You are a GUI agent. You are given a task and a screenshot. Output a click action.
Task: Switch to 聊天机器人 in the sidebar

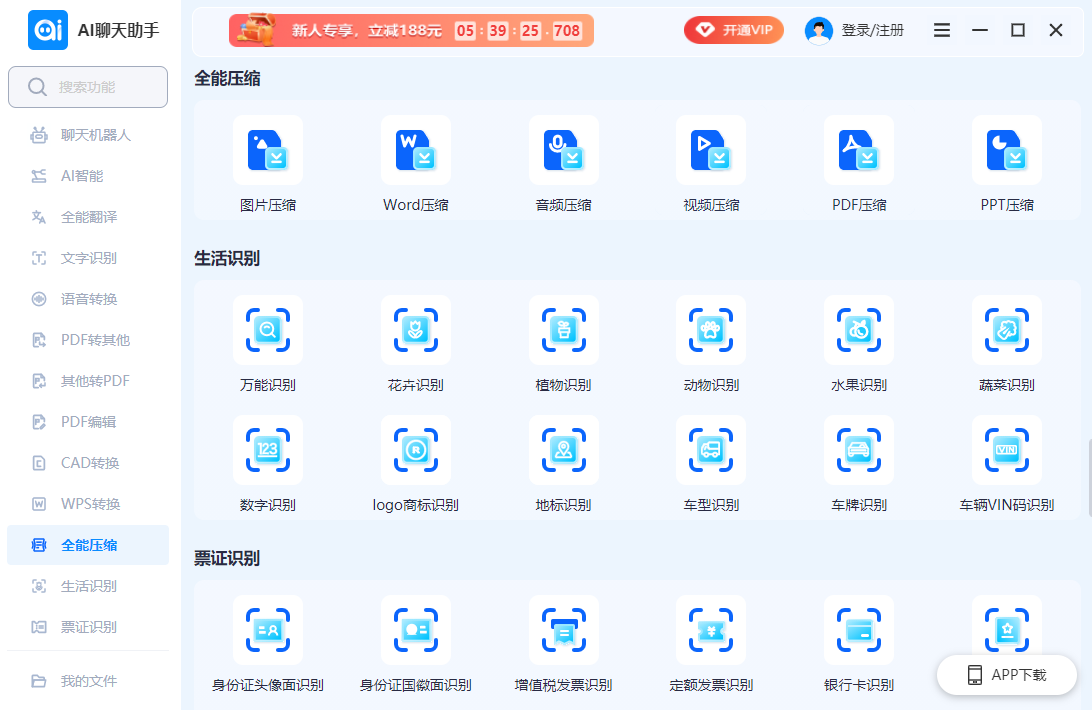[95, 135]
